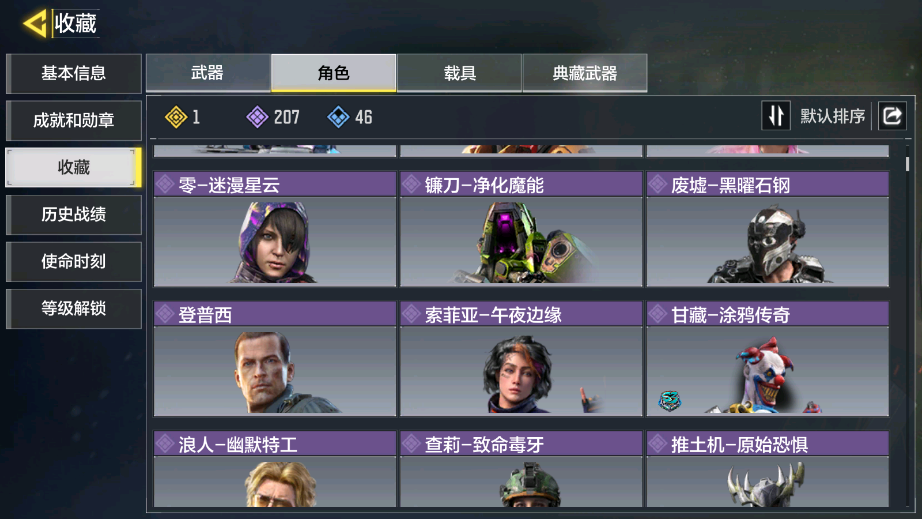This screenshot has width=922, height=519.
Task: Click the yellow back arrow icon
Action: click(x=35, y=24)
